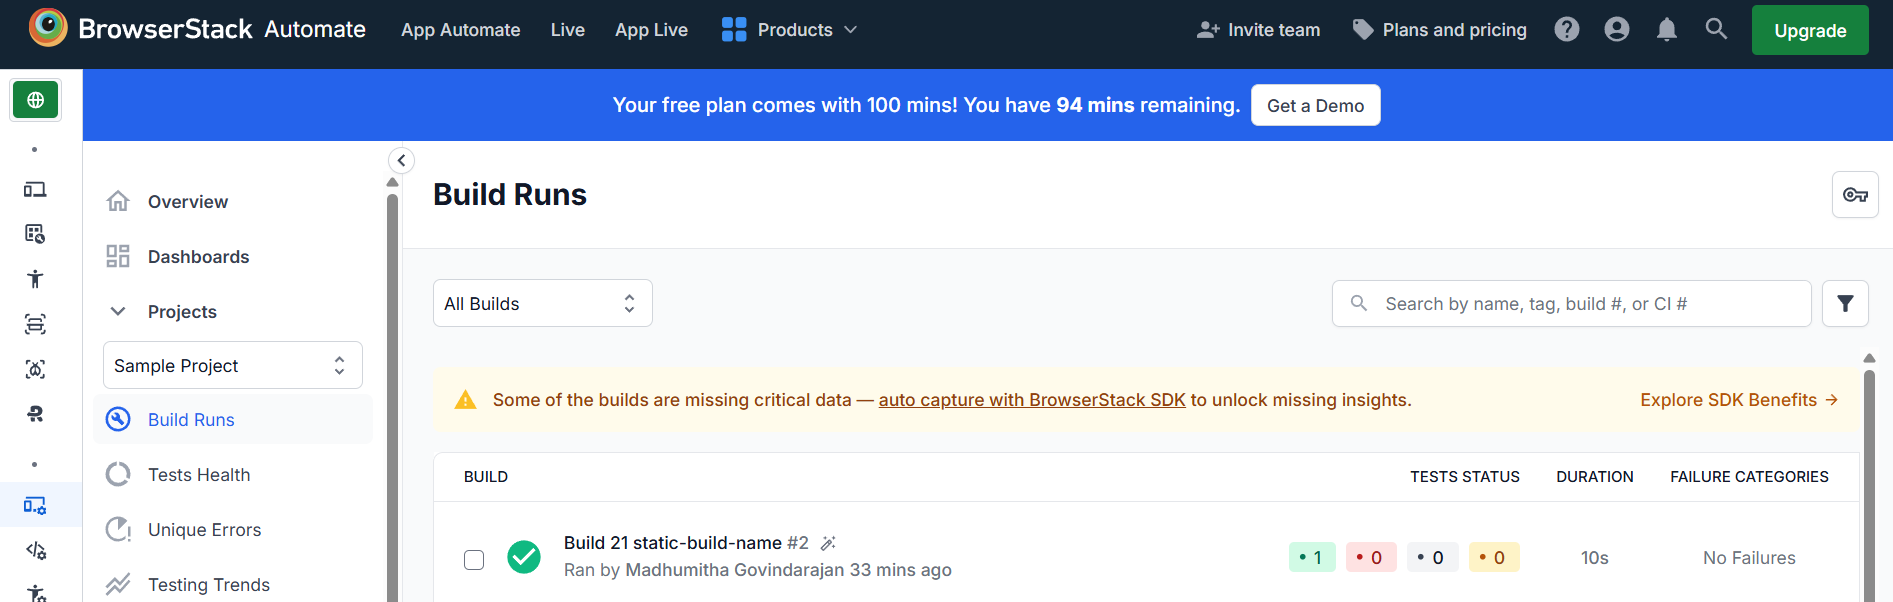This screenshot has width=1893, height=602.
Task: Click the devices icon in left rail
Action: click(35, 189)
